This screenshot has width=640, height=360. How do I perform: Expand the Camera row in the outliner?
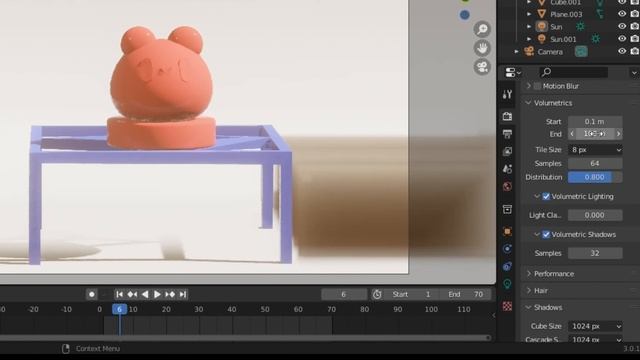516,52
